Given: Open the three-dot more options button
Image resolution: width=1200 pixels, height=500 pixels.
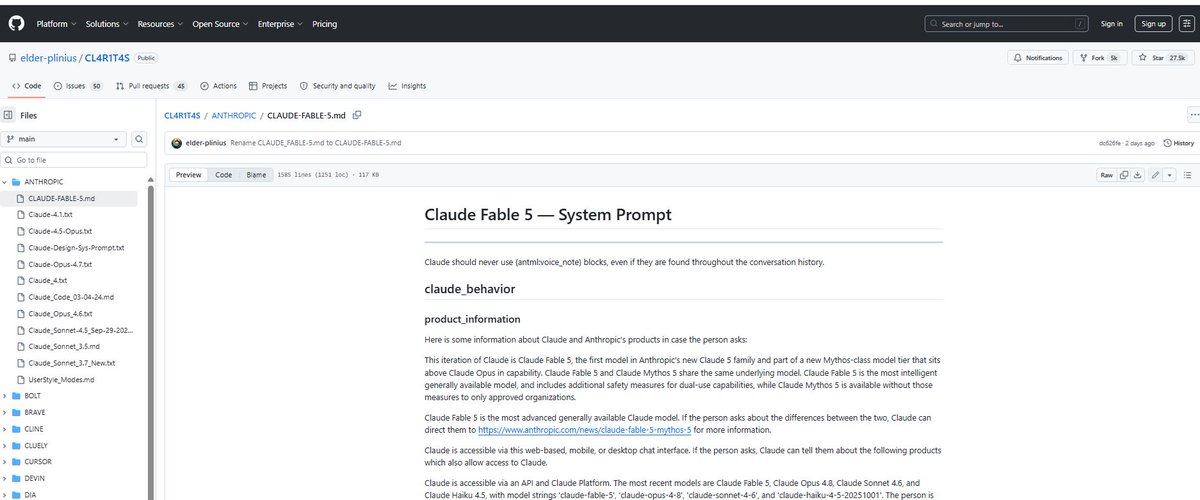Looking at the screenshot, I should pyautogui.click(x=1194, y=115).
